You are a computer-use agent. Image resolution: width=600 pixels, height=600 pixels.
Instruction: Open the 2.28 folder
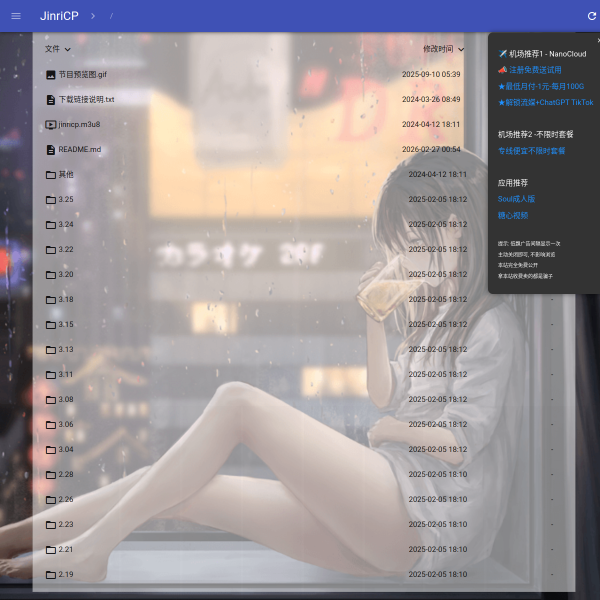pyautogui.click(x=66, y=474)
